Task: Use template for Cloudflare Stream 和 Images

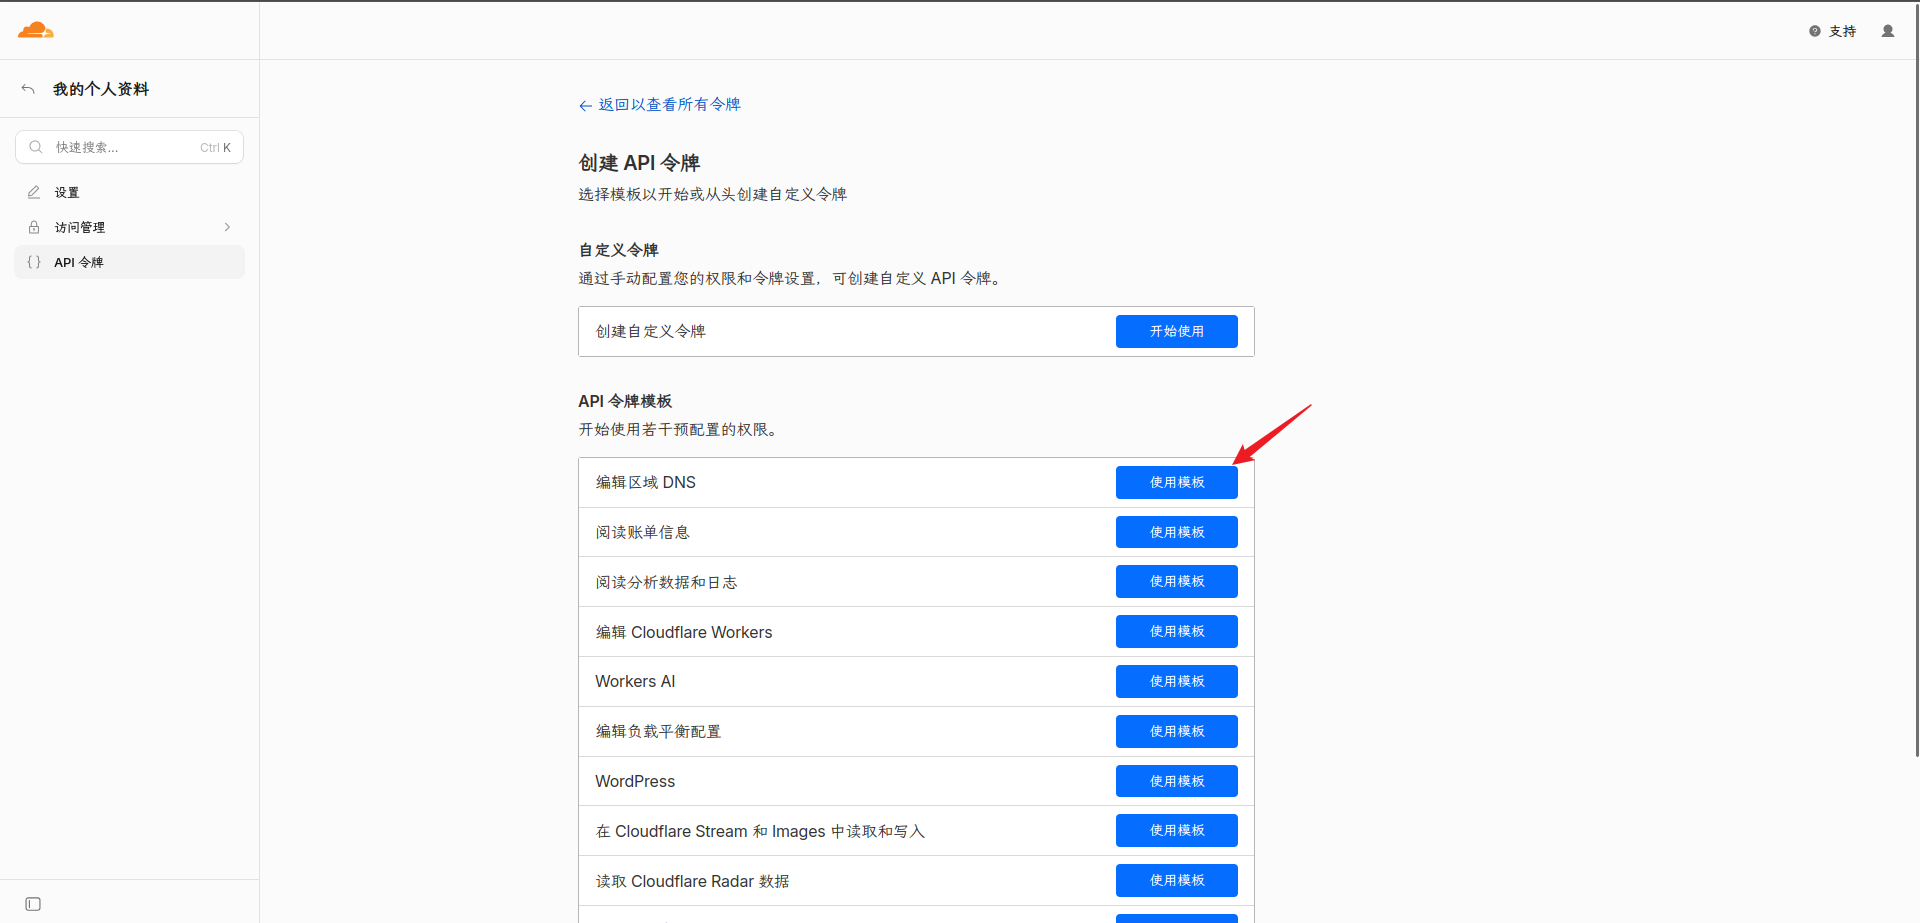Action: (1176, 830)
